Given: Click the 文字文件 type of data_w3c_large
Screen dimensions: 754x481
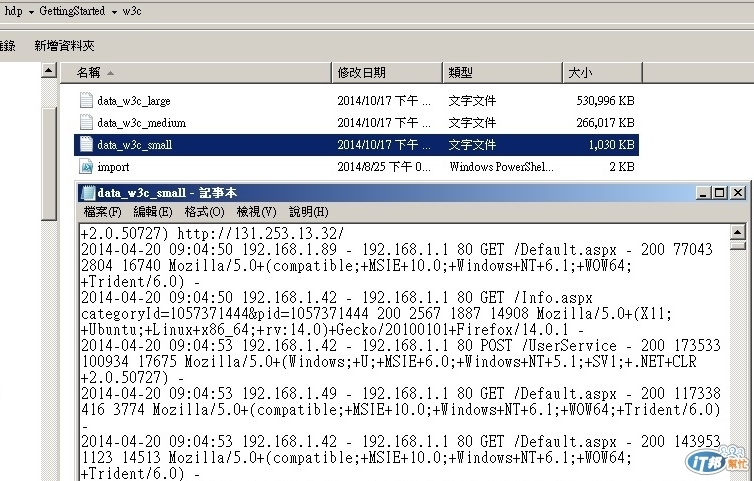Looking at the screenshot, I should click(472, 101).
